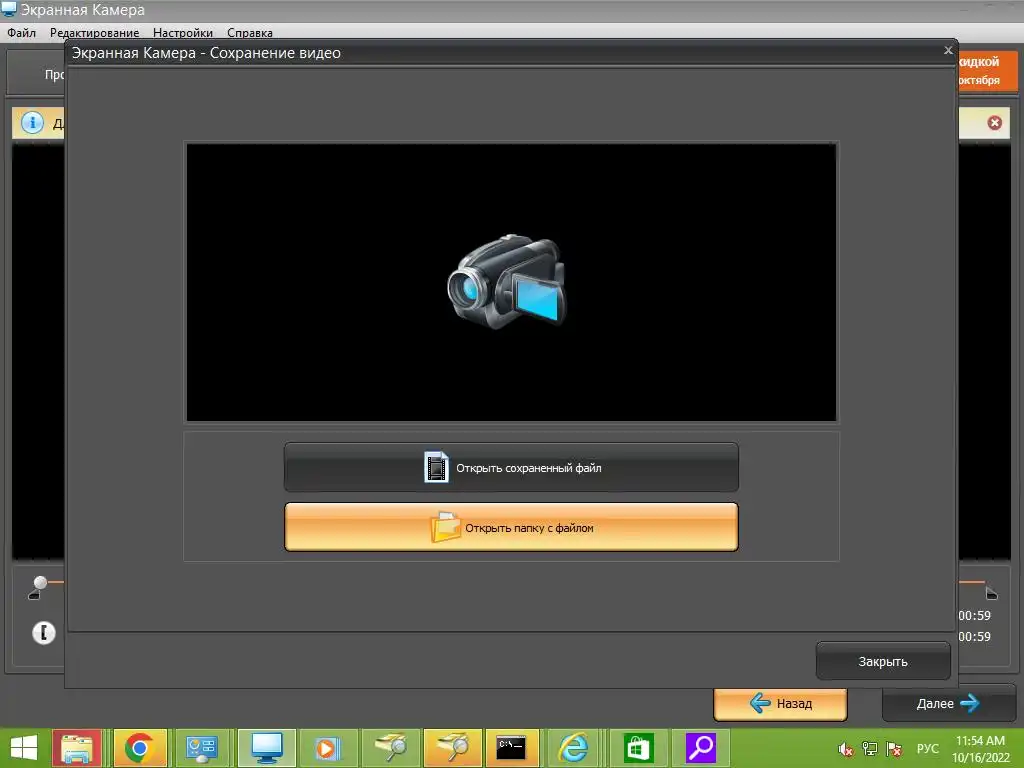Screen dimensions: 1024x768
Task: Click the blue info icon in notification bar
Action: 32,122
